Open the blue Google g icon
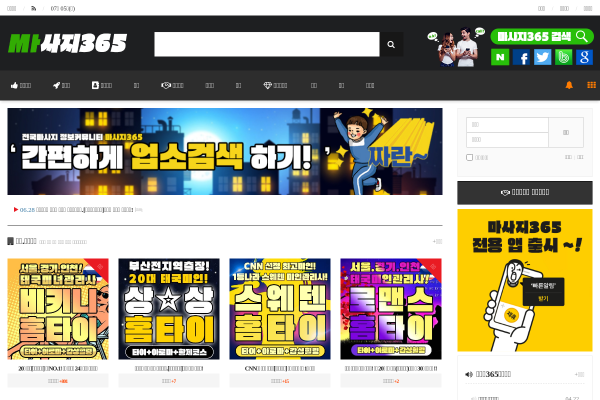The width and height of the screenshot is (600, 400). click(584, 57)
